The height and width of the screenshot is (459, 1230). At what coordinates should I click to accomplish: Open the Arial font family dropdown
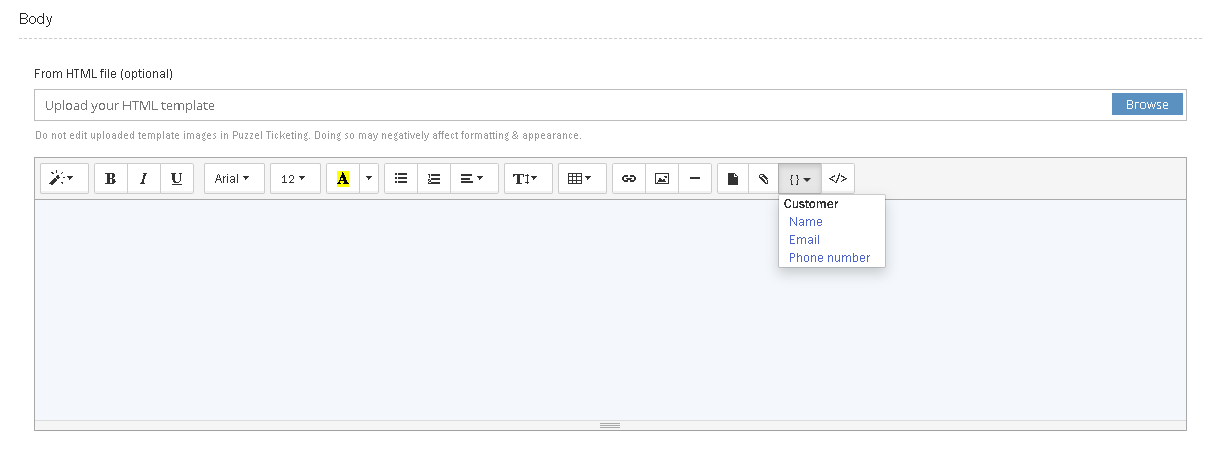pos(234,179)
